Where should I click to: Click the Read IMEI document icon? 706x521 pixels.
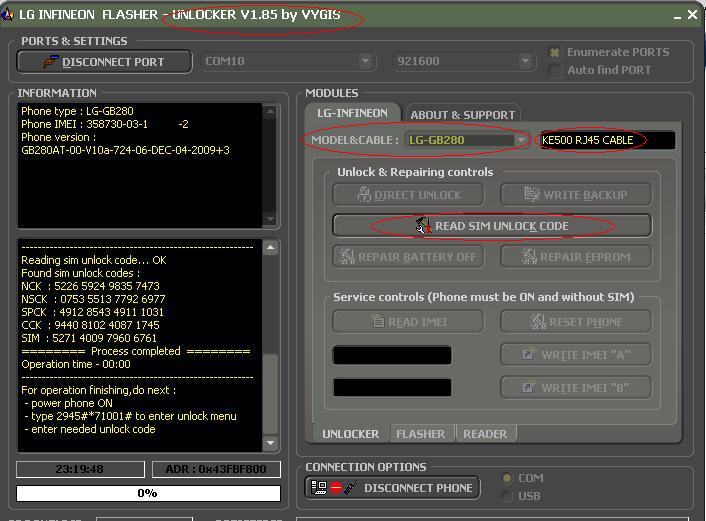(x=378, y=321)
